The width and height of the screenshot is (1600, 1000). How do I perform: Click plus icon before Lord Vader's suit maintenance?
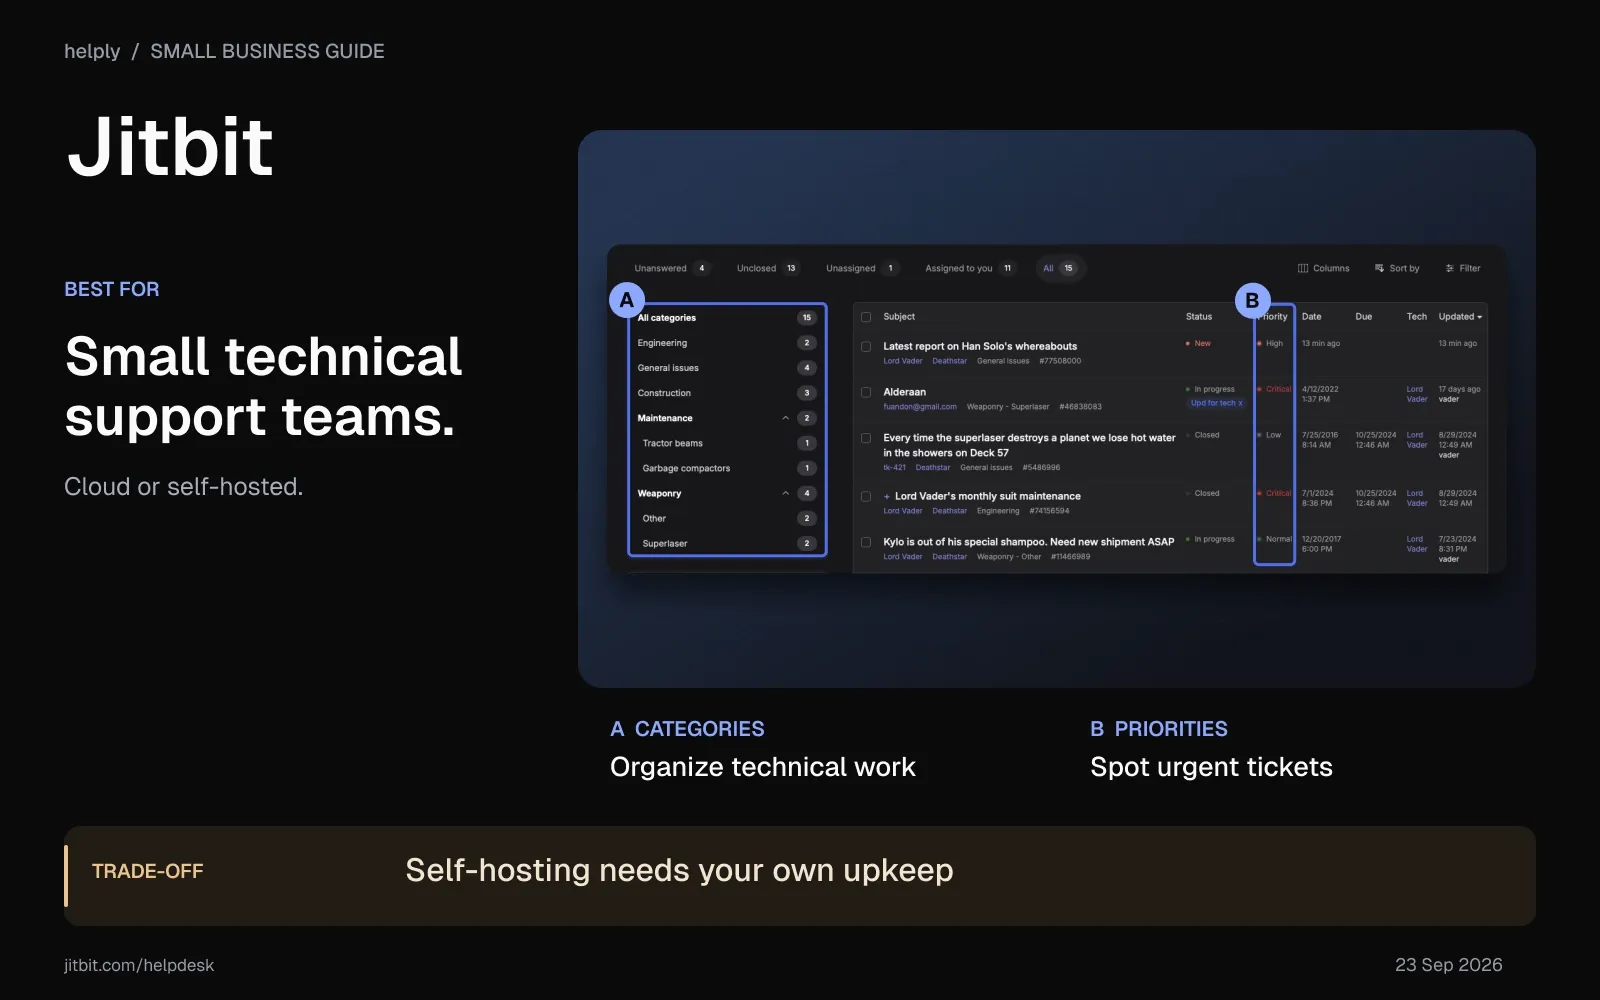click(x=887, y=496)
